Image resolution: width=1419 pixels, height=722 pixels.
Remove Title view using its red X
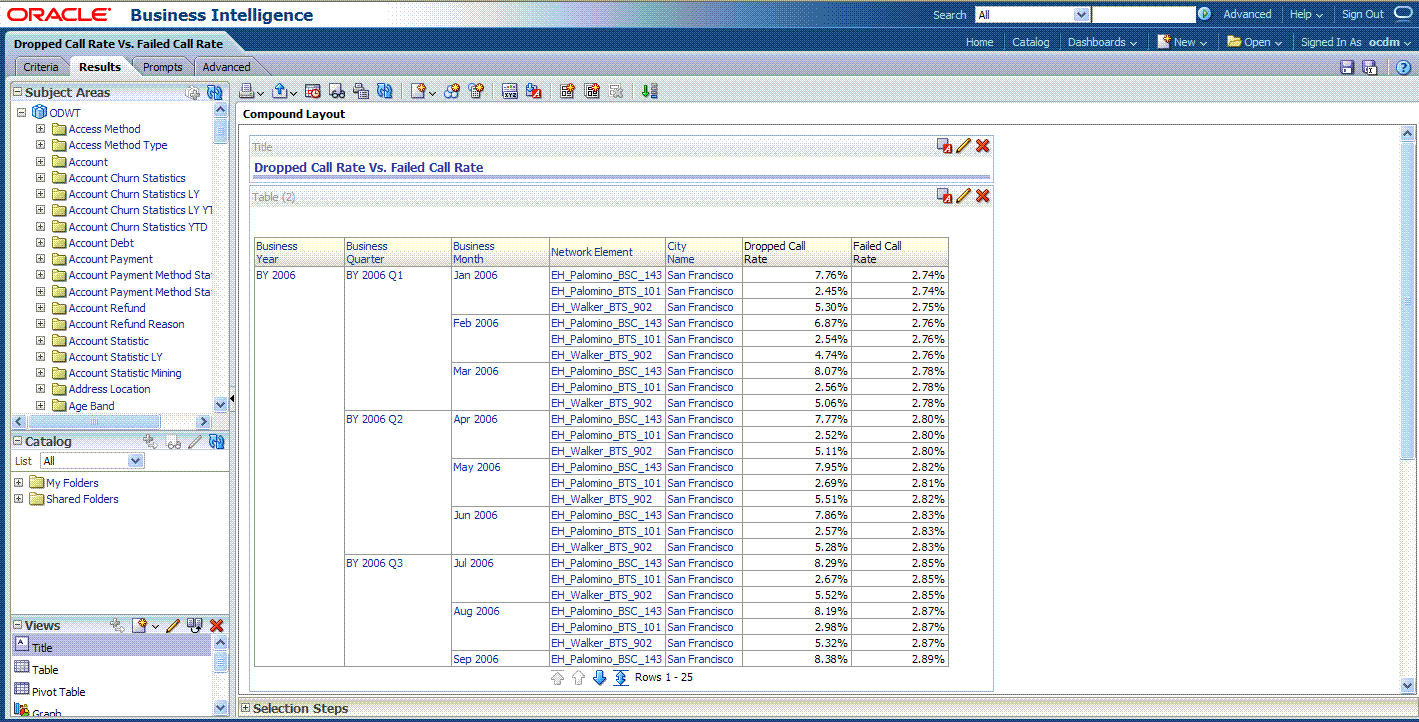983,146
